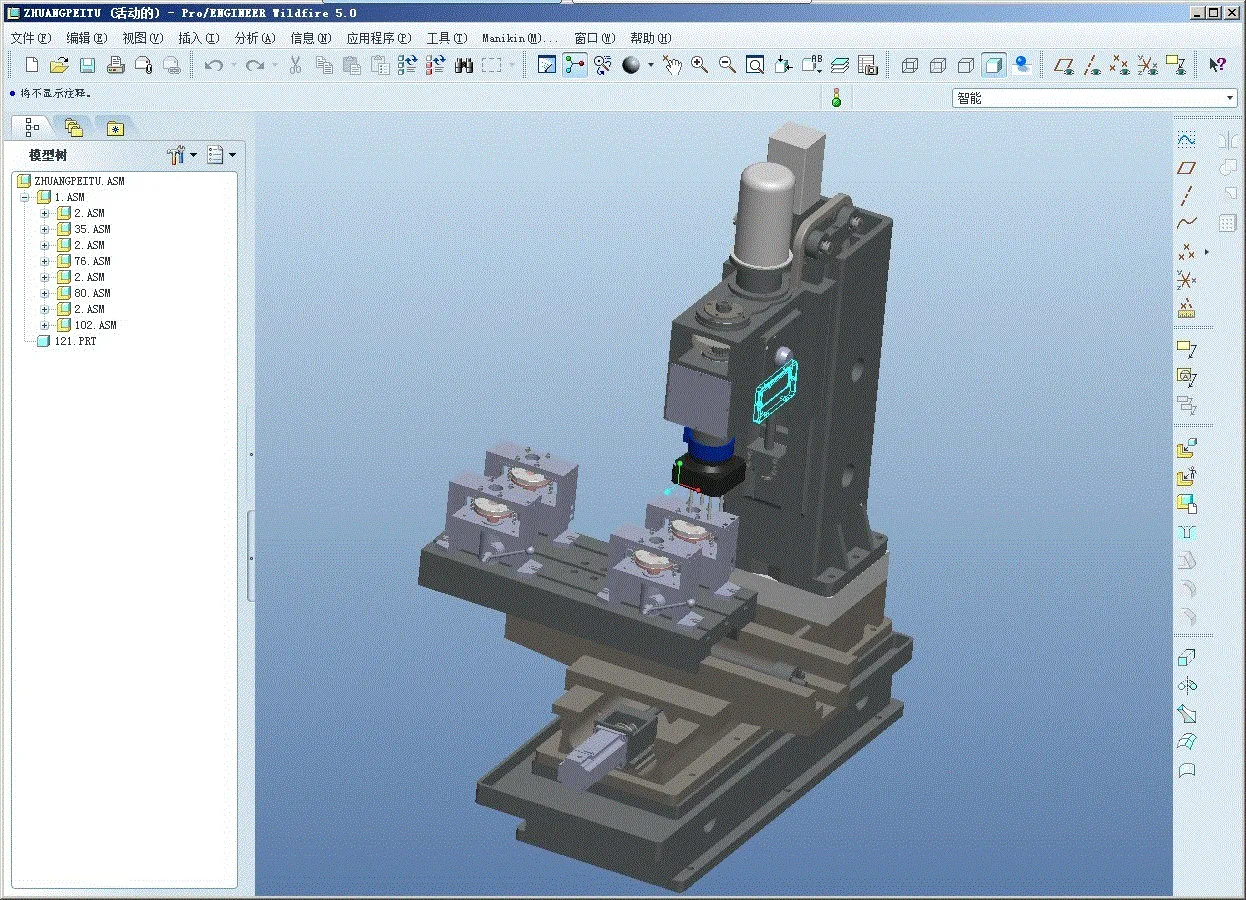Open the Undo history dropdown arrow

233,65
